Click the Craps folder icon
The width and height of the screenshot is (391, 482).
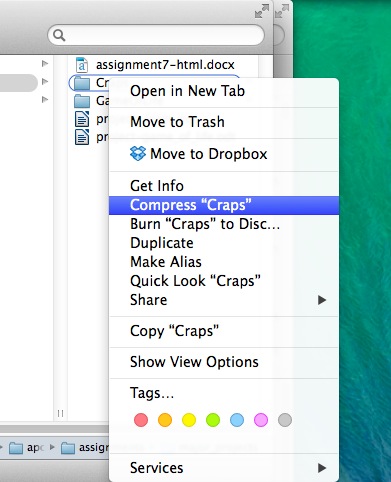pyautogui.click(x=82, y=83)
